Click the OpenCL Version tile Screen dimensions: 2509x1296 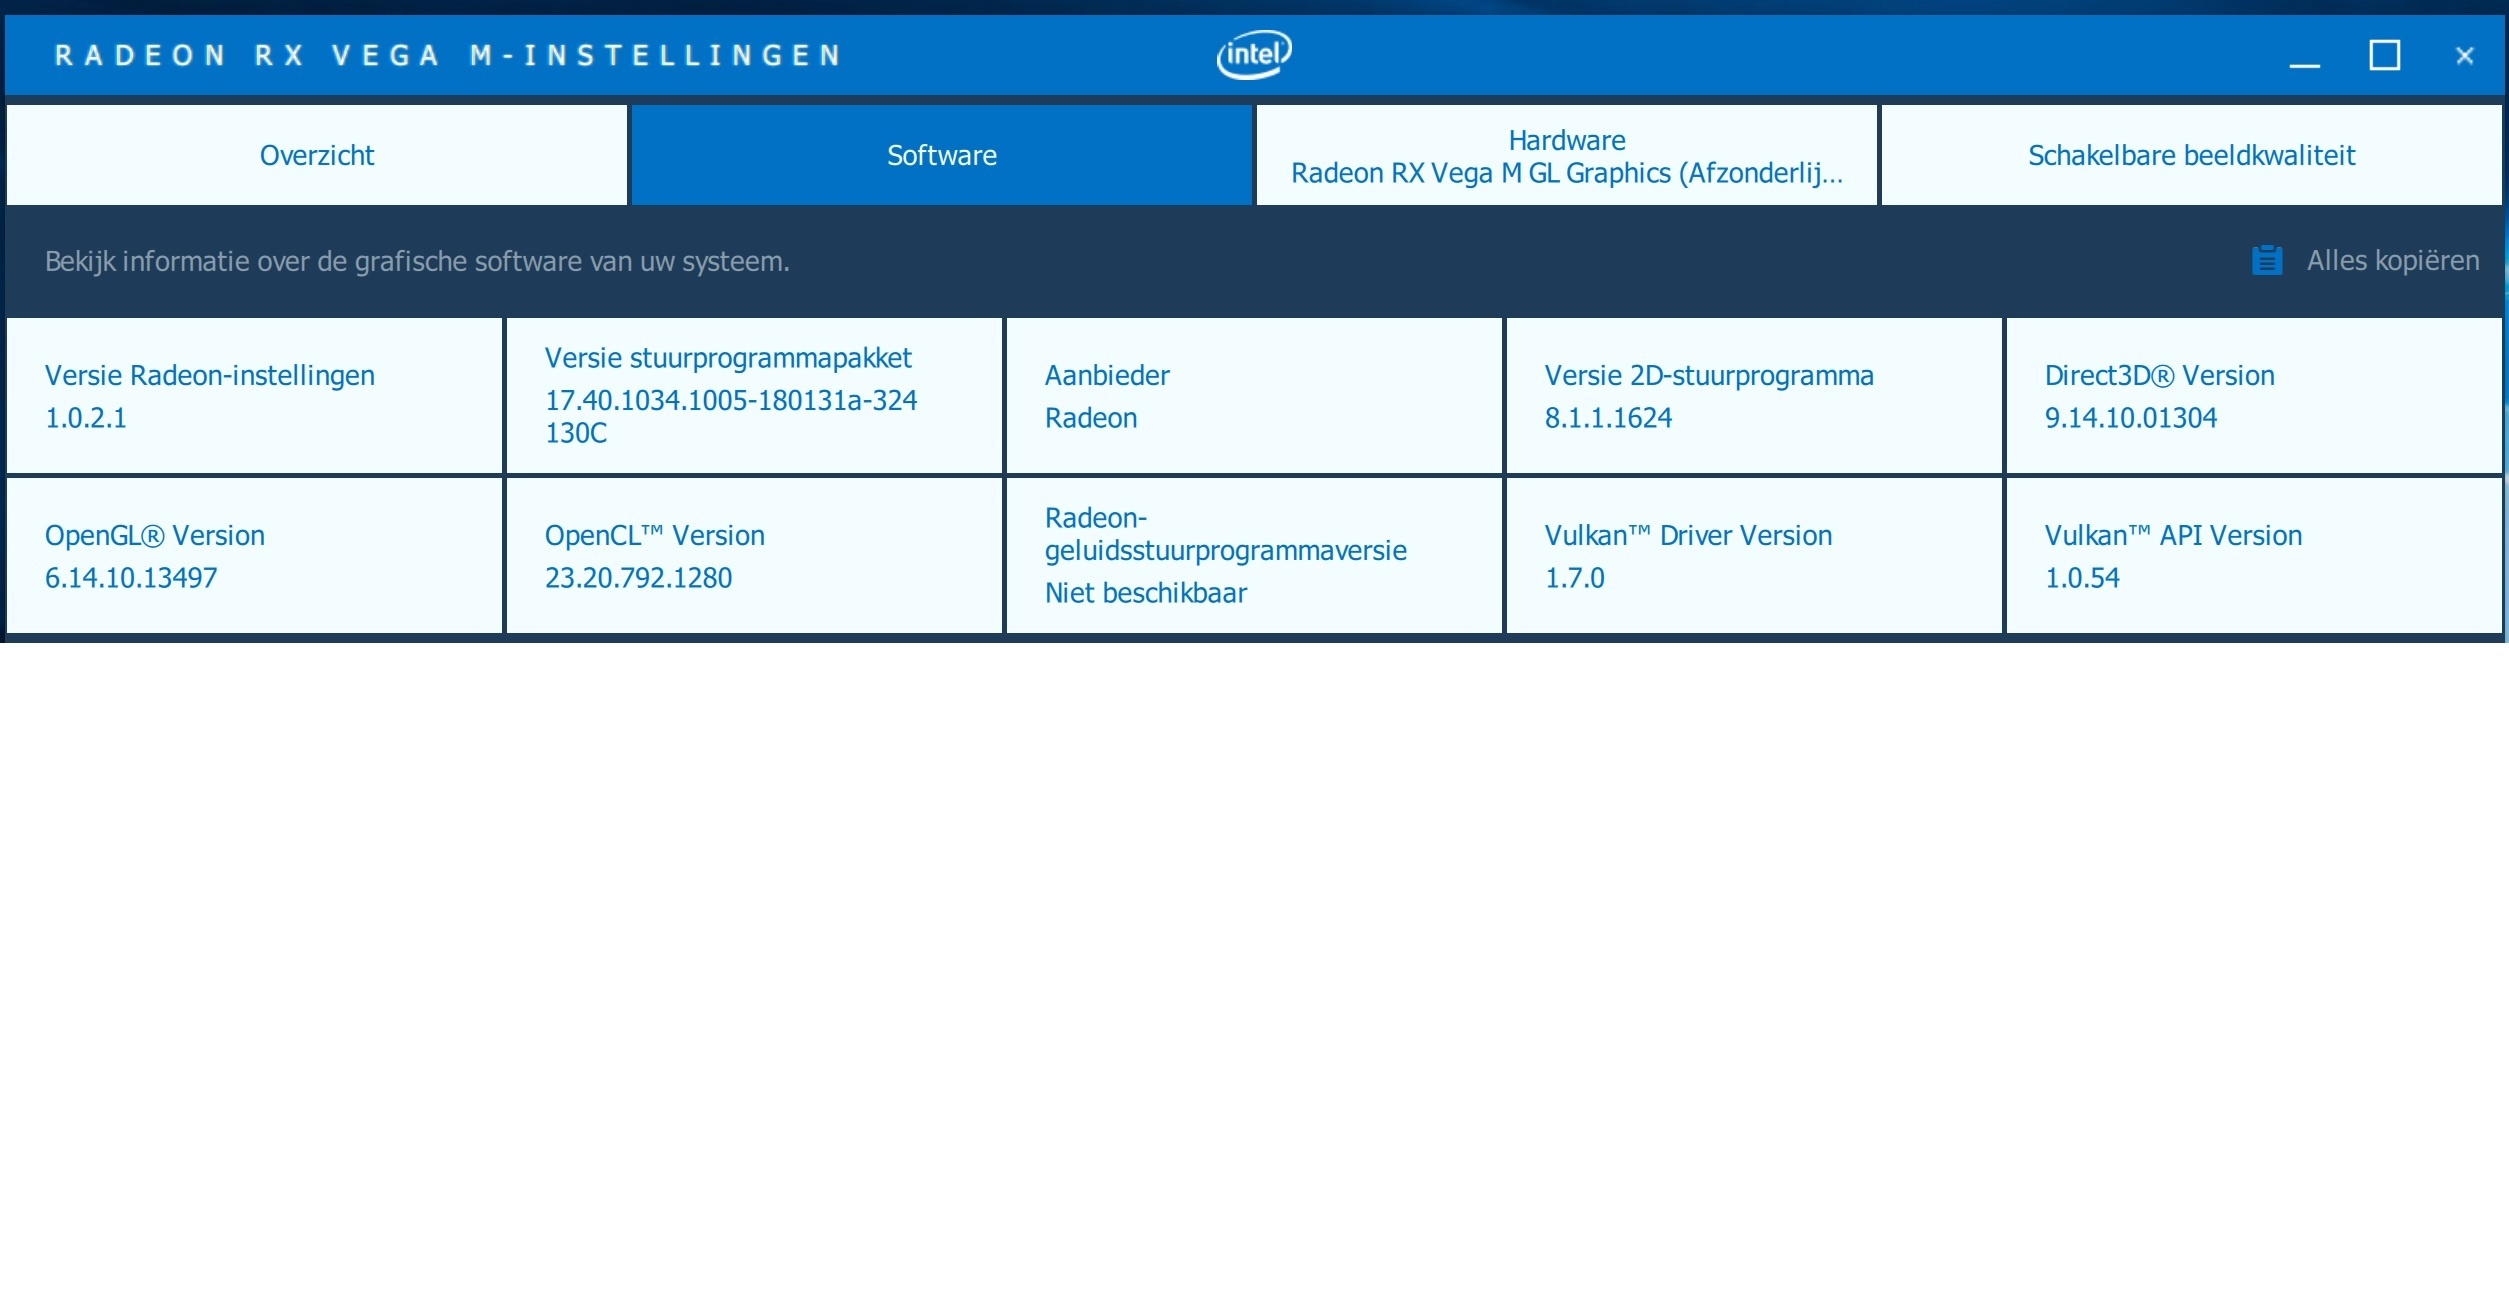(x=754, y=556)
